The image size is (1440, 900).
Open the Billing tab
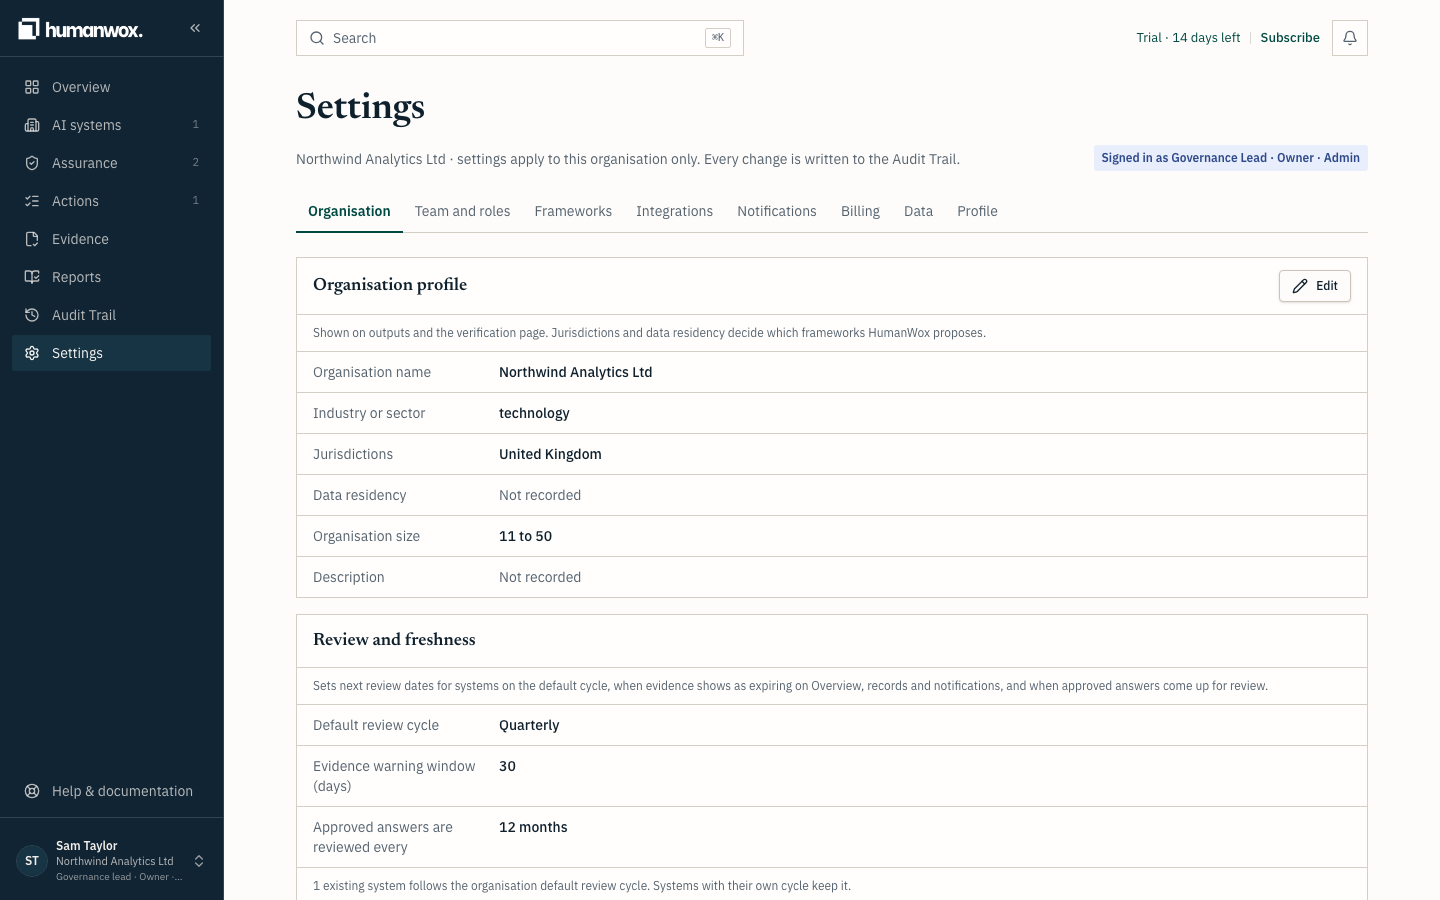860,211
